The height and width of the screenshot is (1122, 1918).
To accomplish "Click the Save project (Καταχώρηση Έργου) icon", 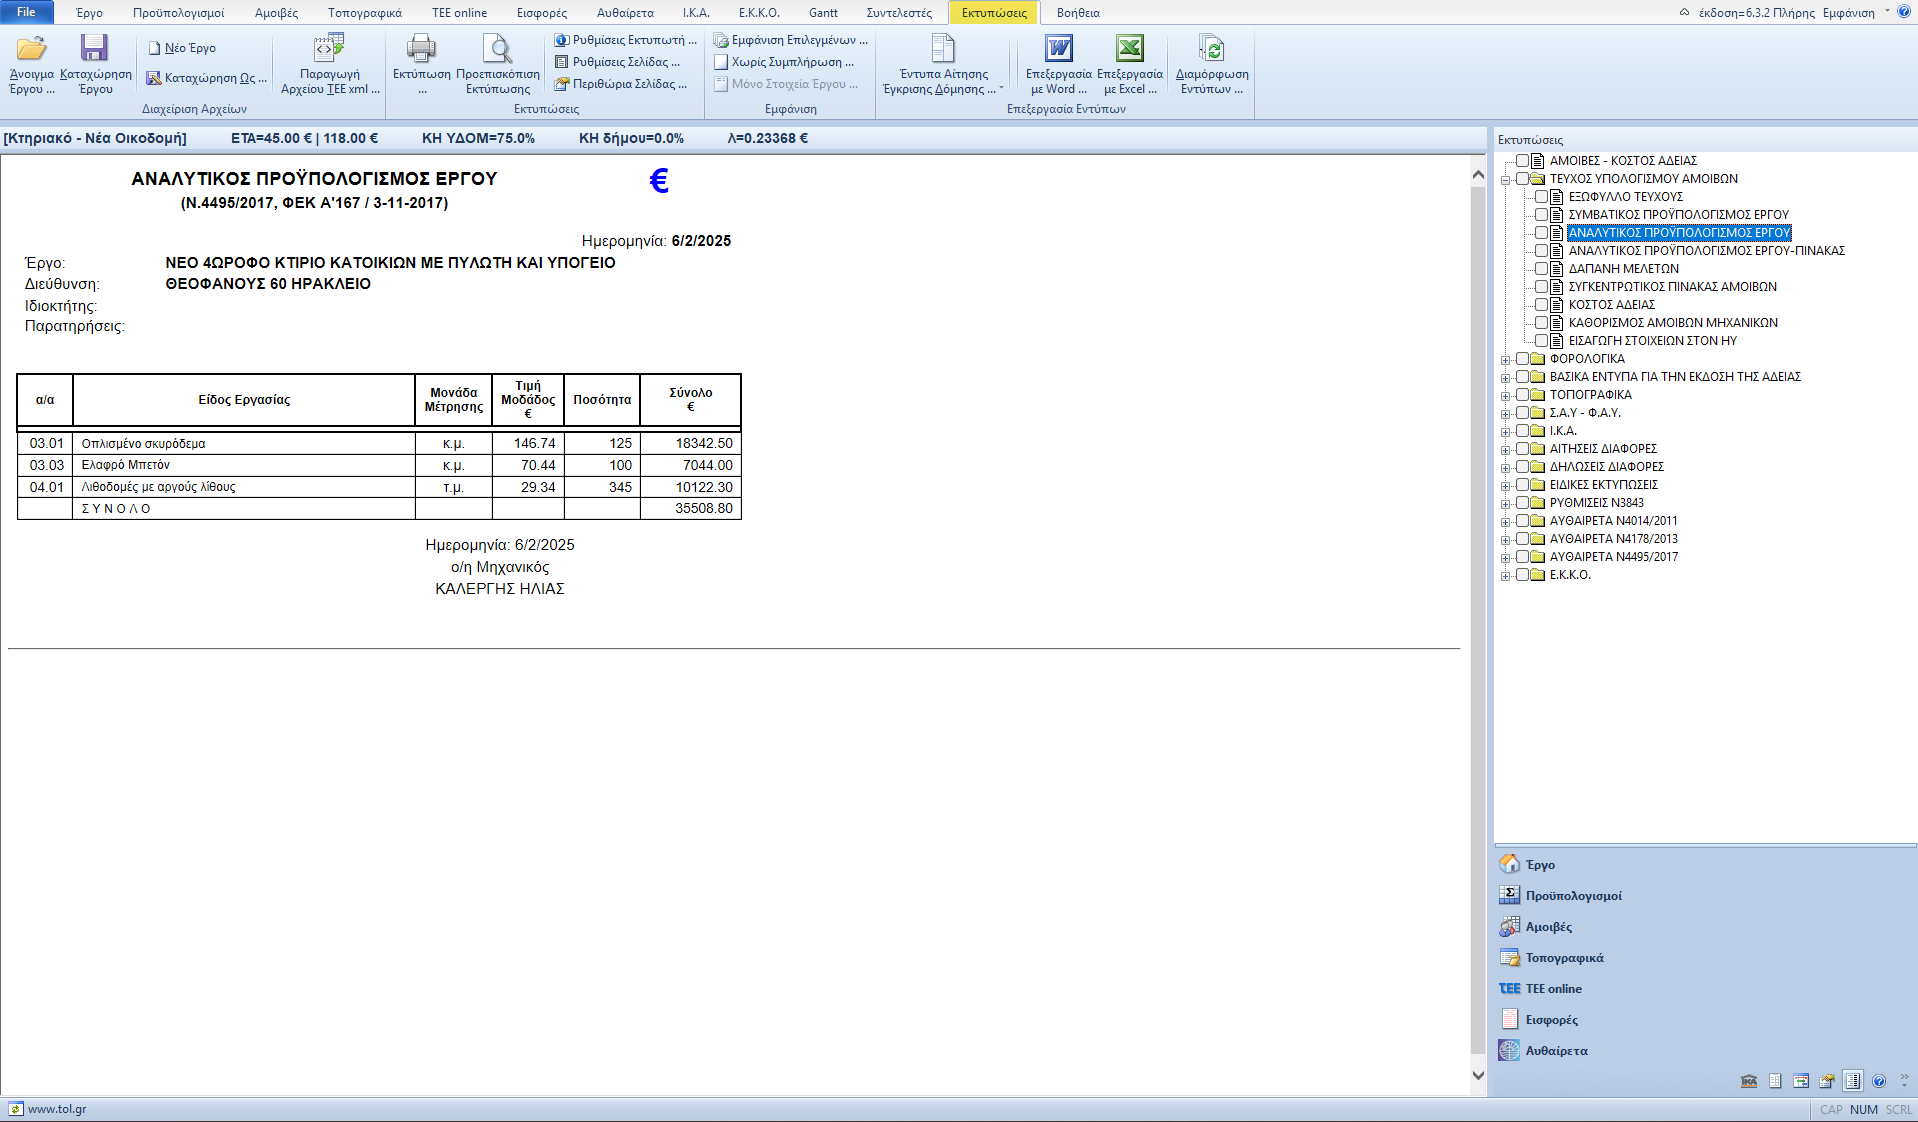I will 94,49.
